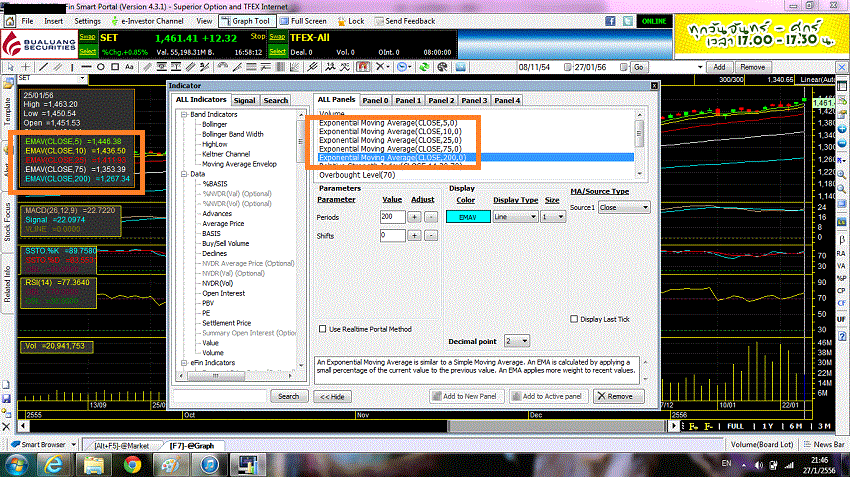This screenshot has height=477, width=850.
Task: Toggle checkbox next to Go button
Action: click(624, 67)
